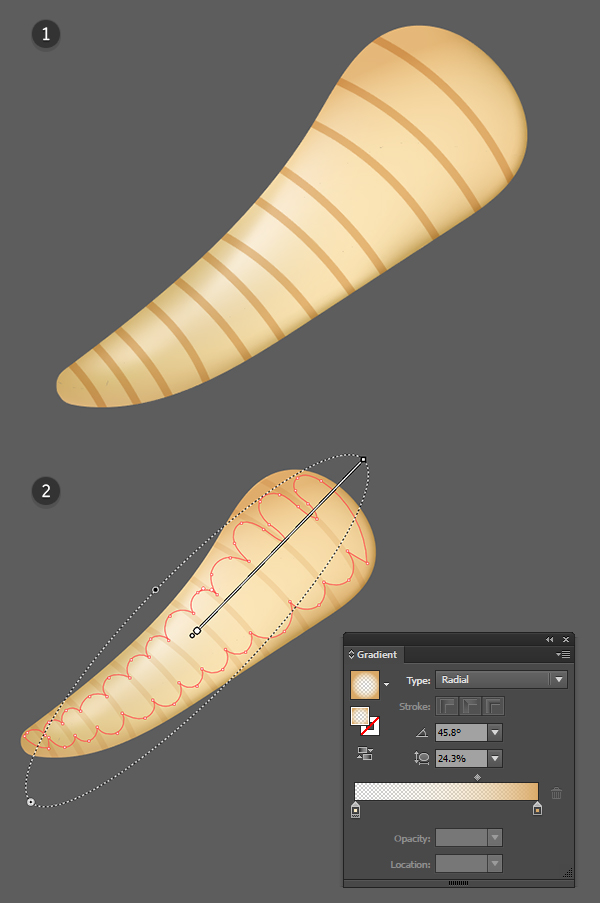Click the Opacity input field
The image size is (600, 903).
tap(461, 837)
